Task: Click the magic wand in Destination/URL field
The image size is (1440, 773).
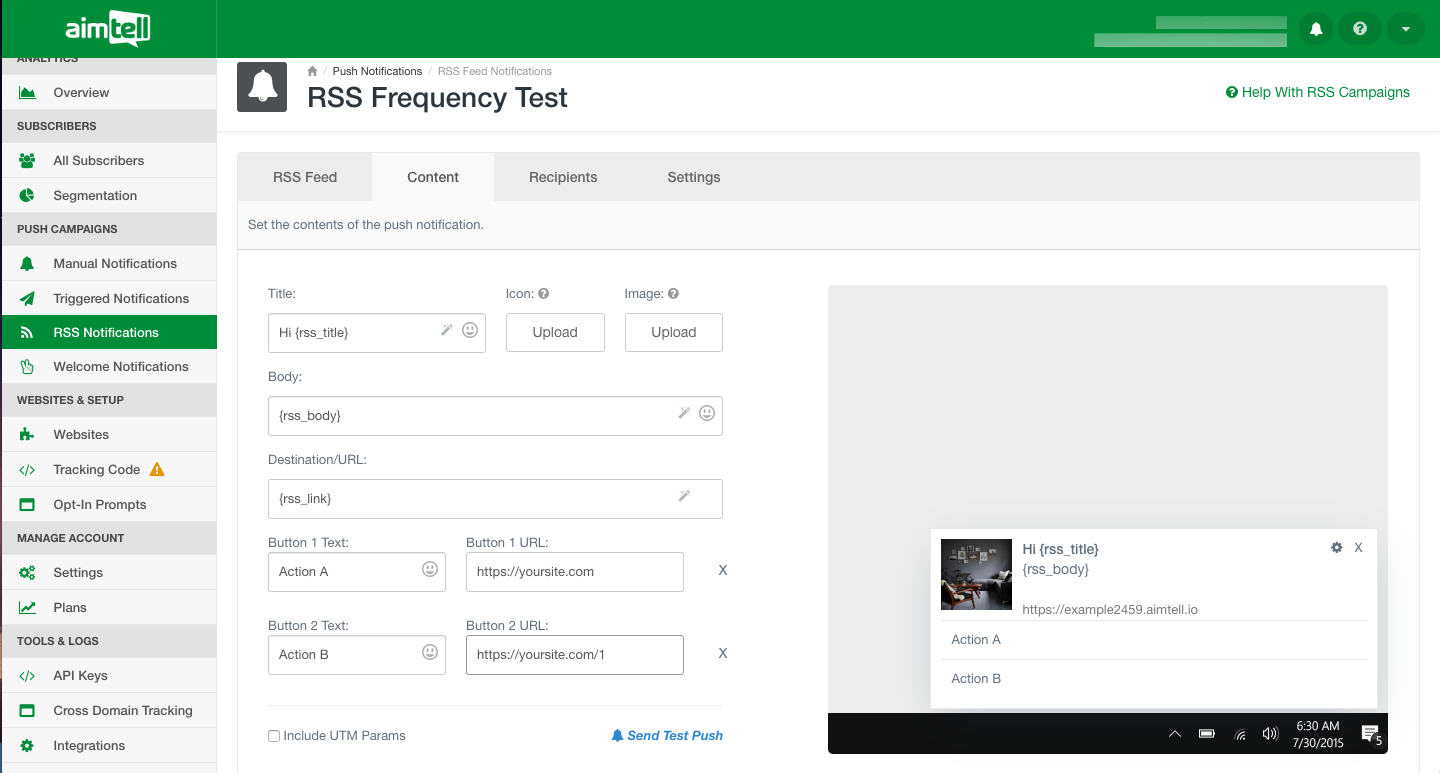Action: [684, 496]
